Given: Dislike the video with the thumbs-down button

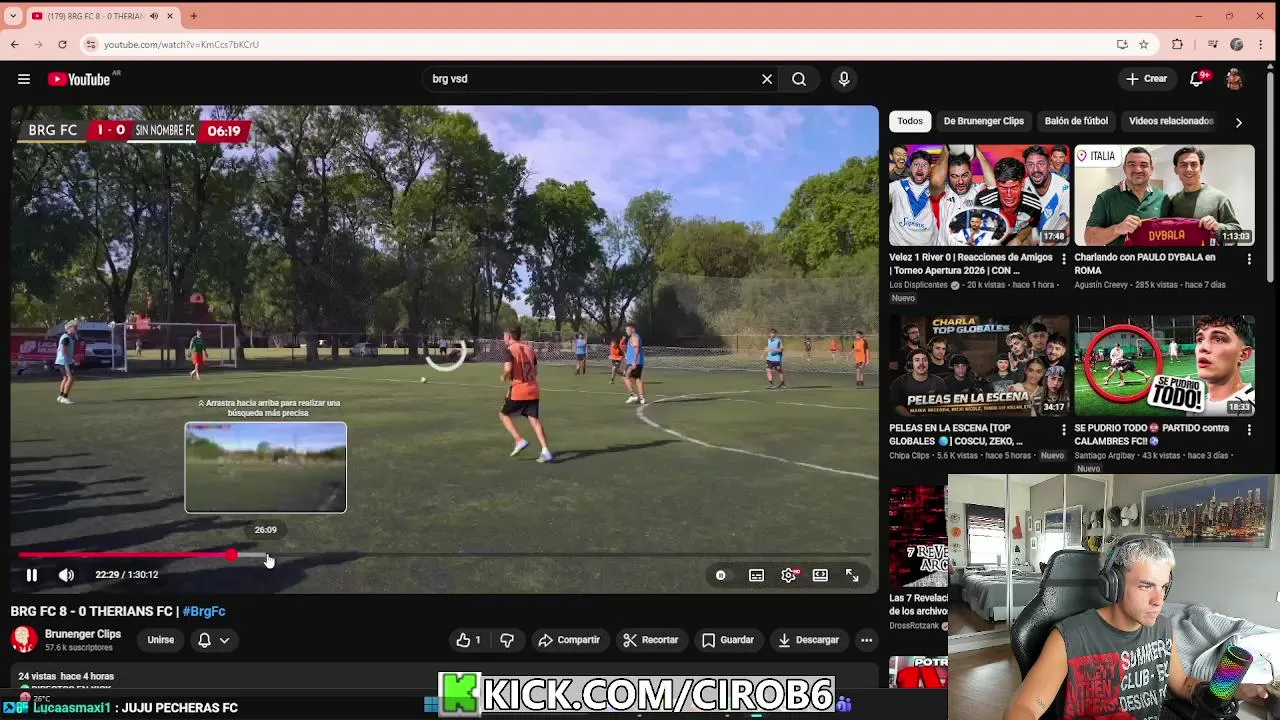Looking at the screenshot, I should coord(507,640).
